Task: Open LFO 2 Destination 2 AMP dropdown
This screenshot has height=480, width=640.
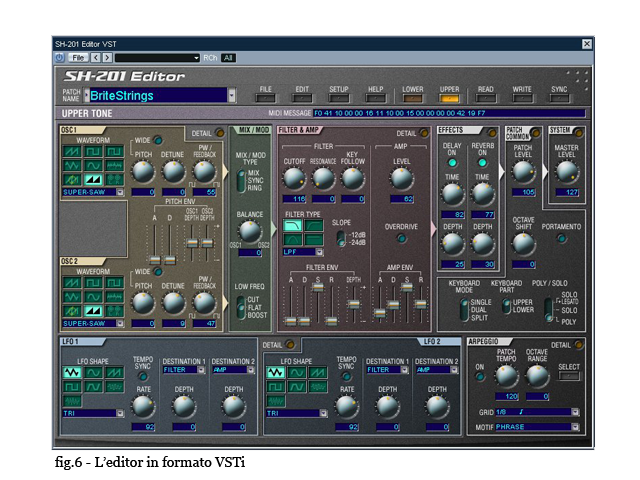Action: point(454,370)
